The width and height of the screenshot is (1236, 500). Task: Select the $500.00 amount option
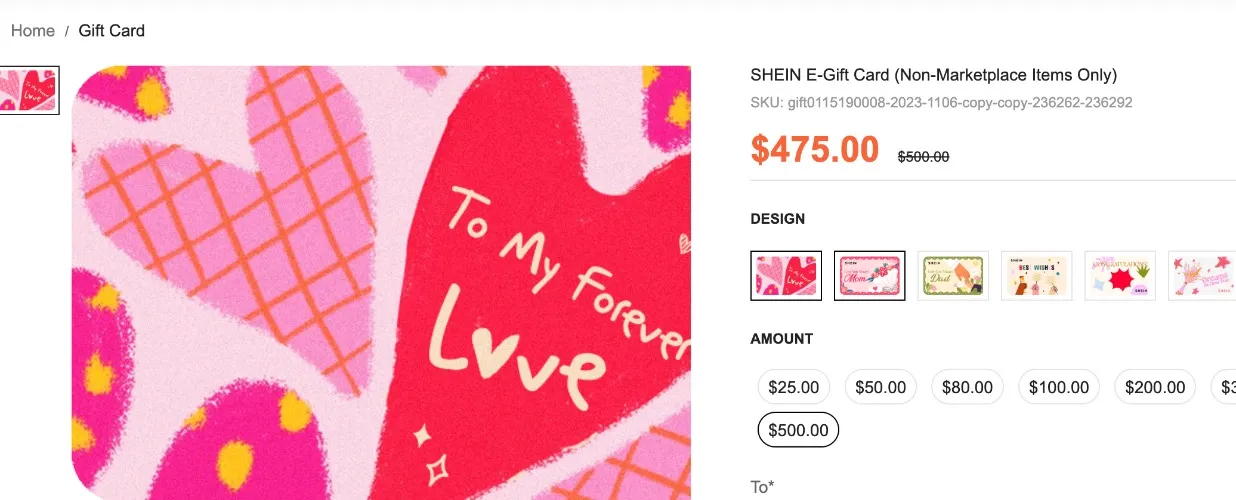click(x=798, y=430)
